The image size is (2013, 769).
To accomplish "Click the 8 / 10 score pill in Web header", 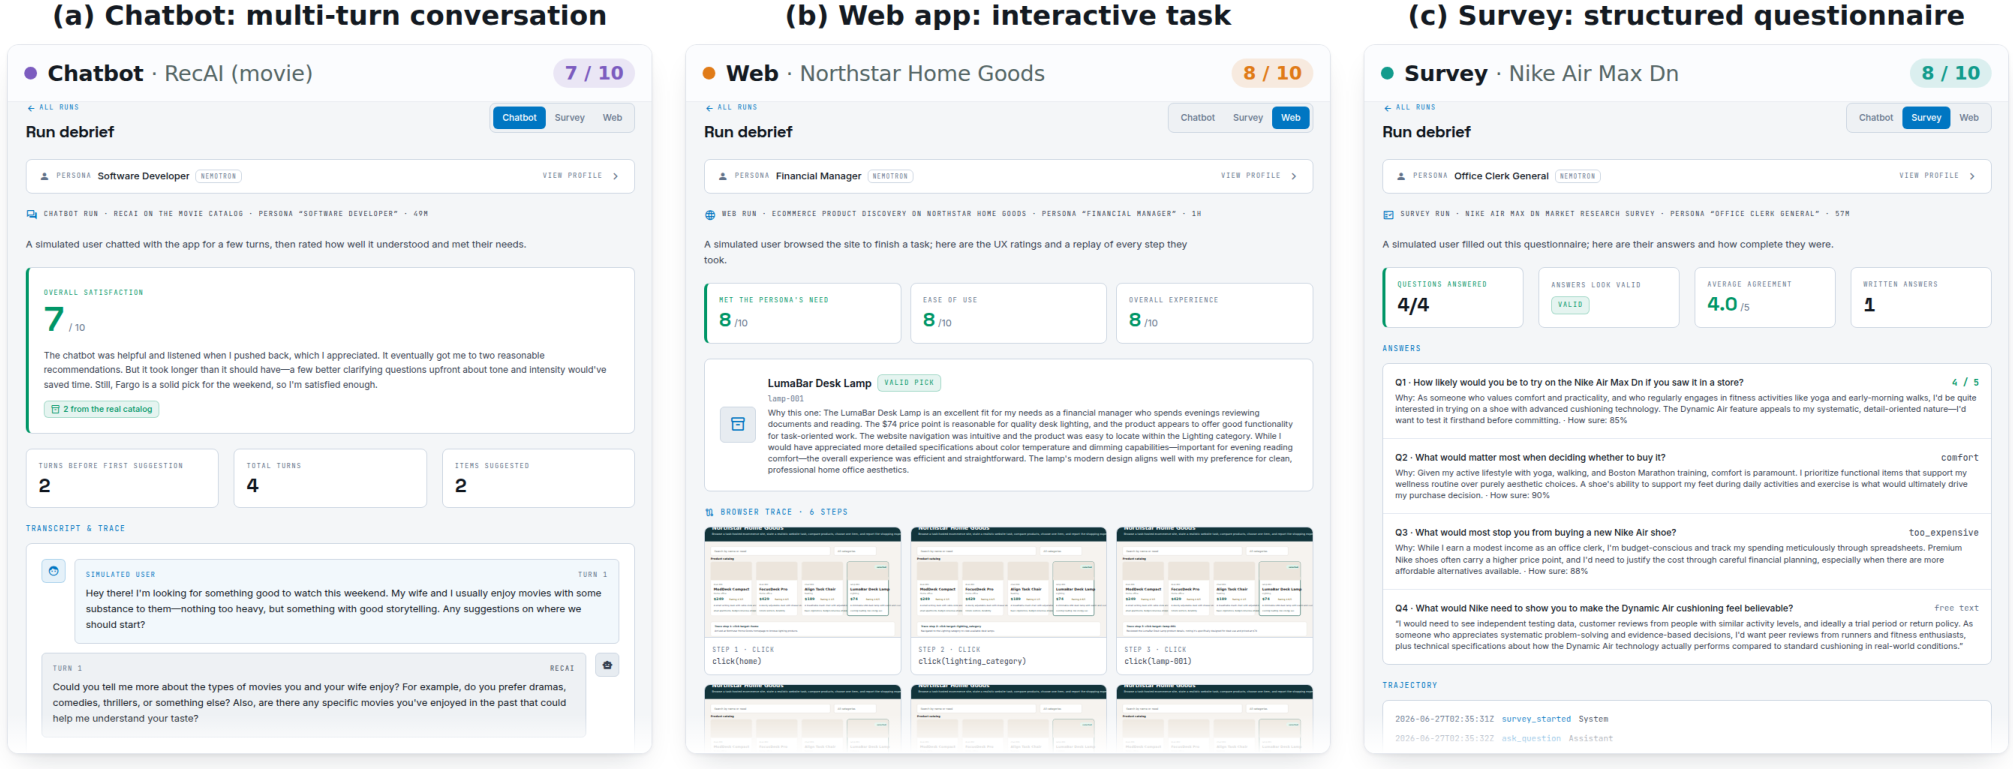I will 1272,73.
